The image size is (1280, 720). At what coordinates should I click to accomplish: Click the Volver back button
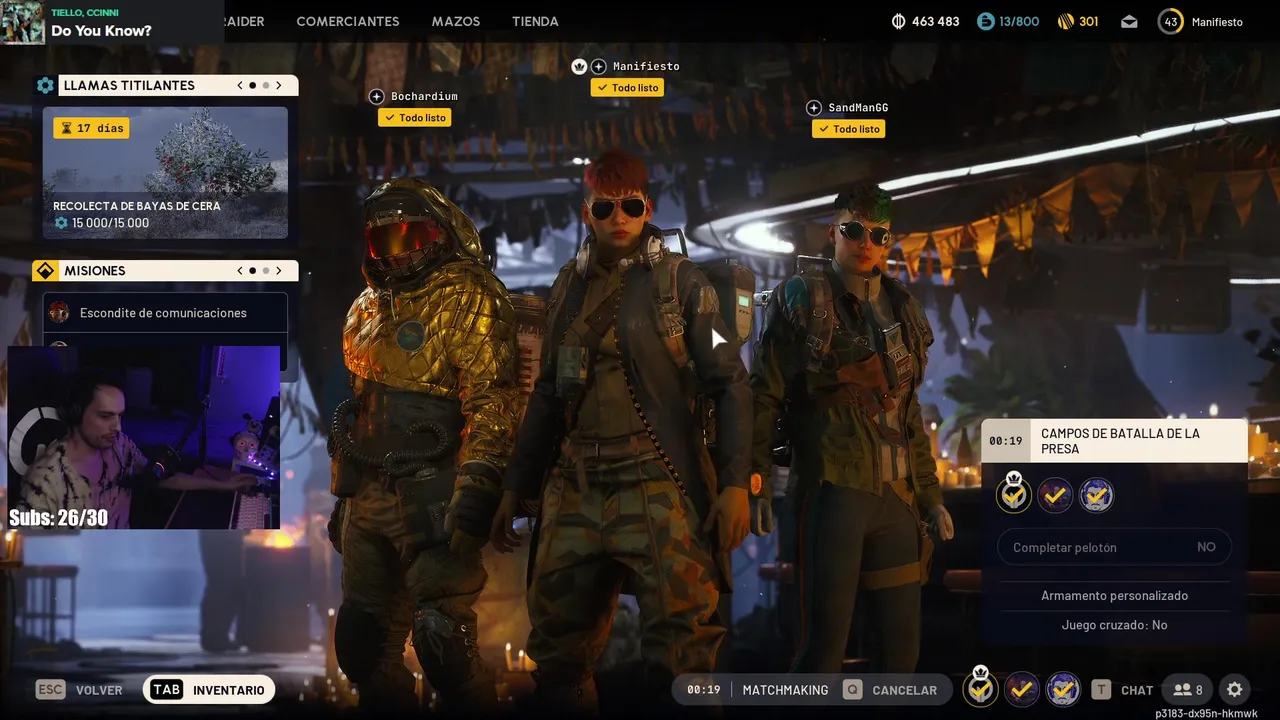pos(99,690)
